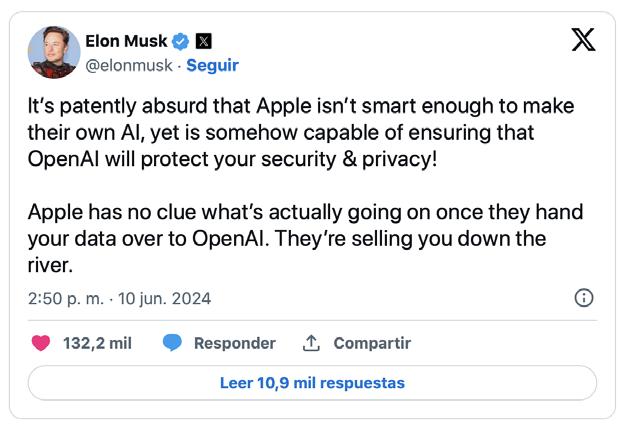Open Leer 10,9 mil respuestas button
626x429 pixels.
[x=312, y=383]
